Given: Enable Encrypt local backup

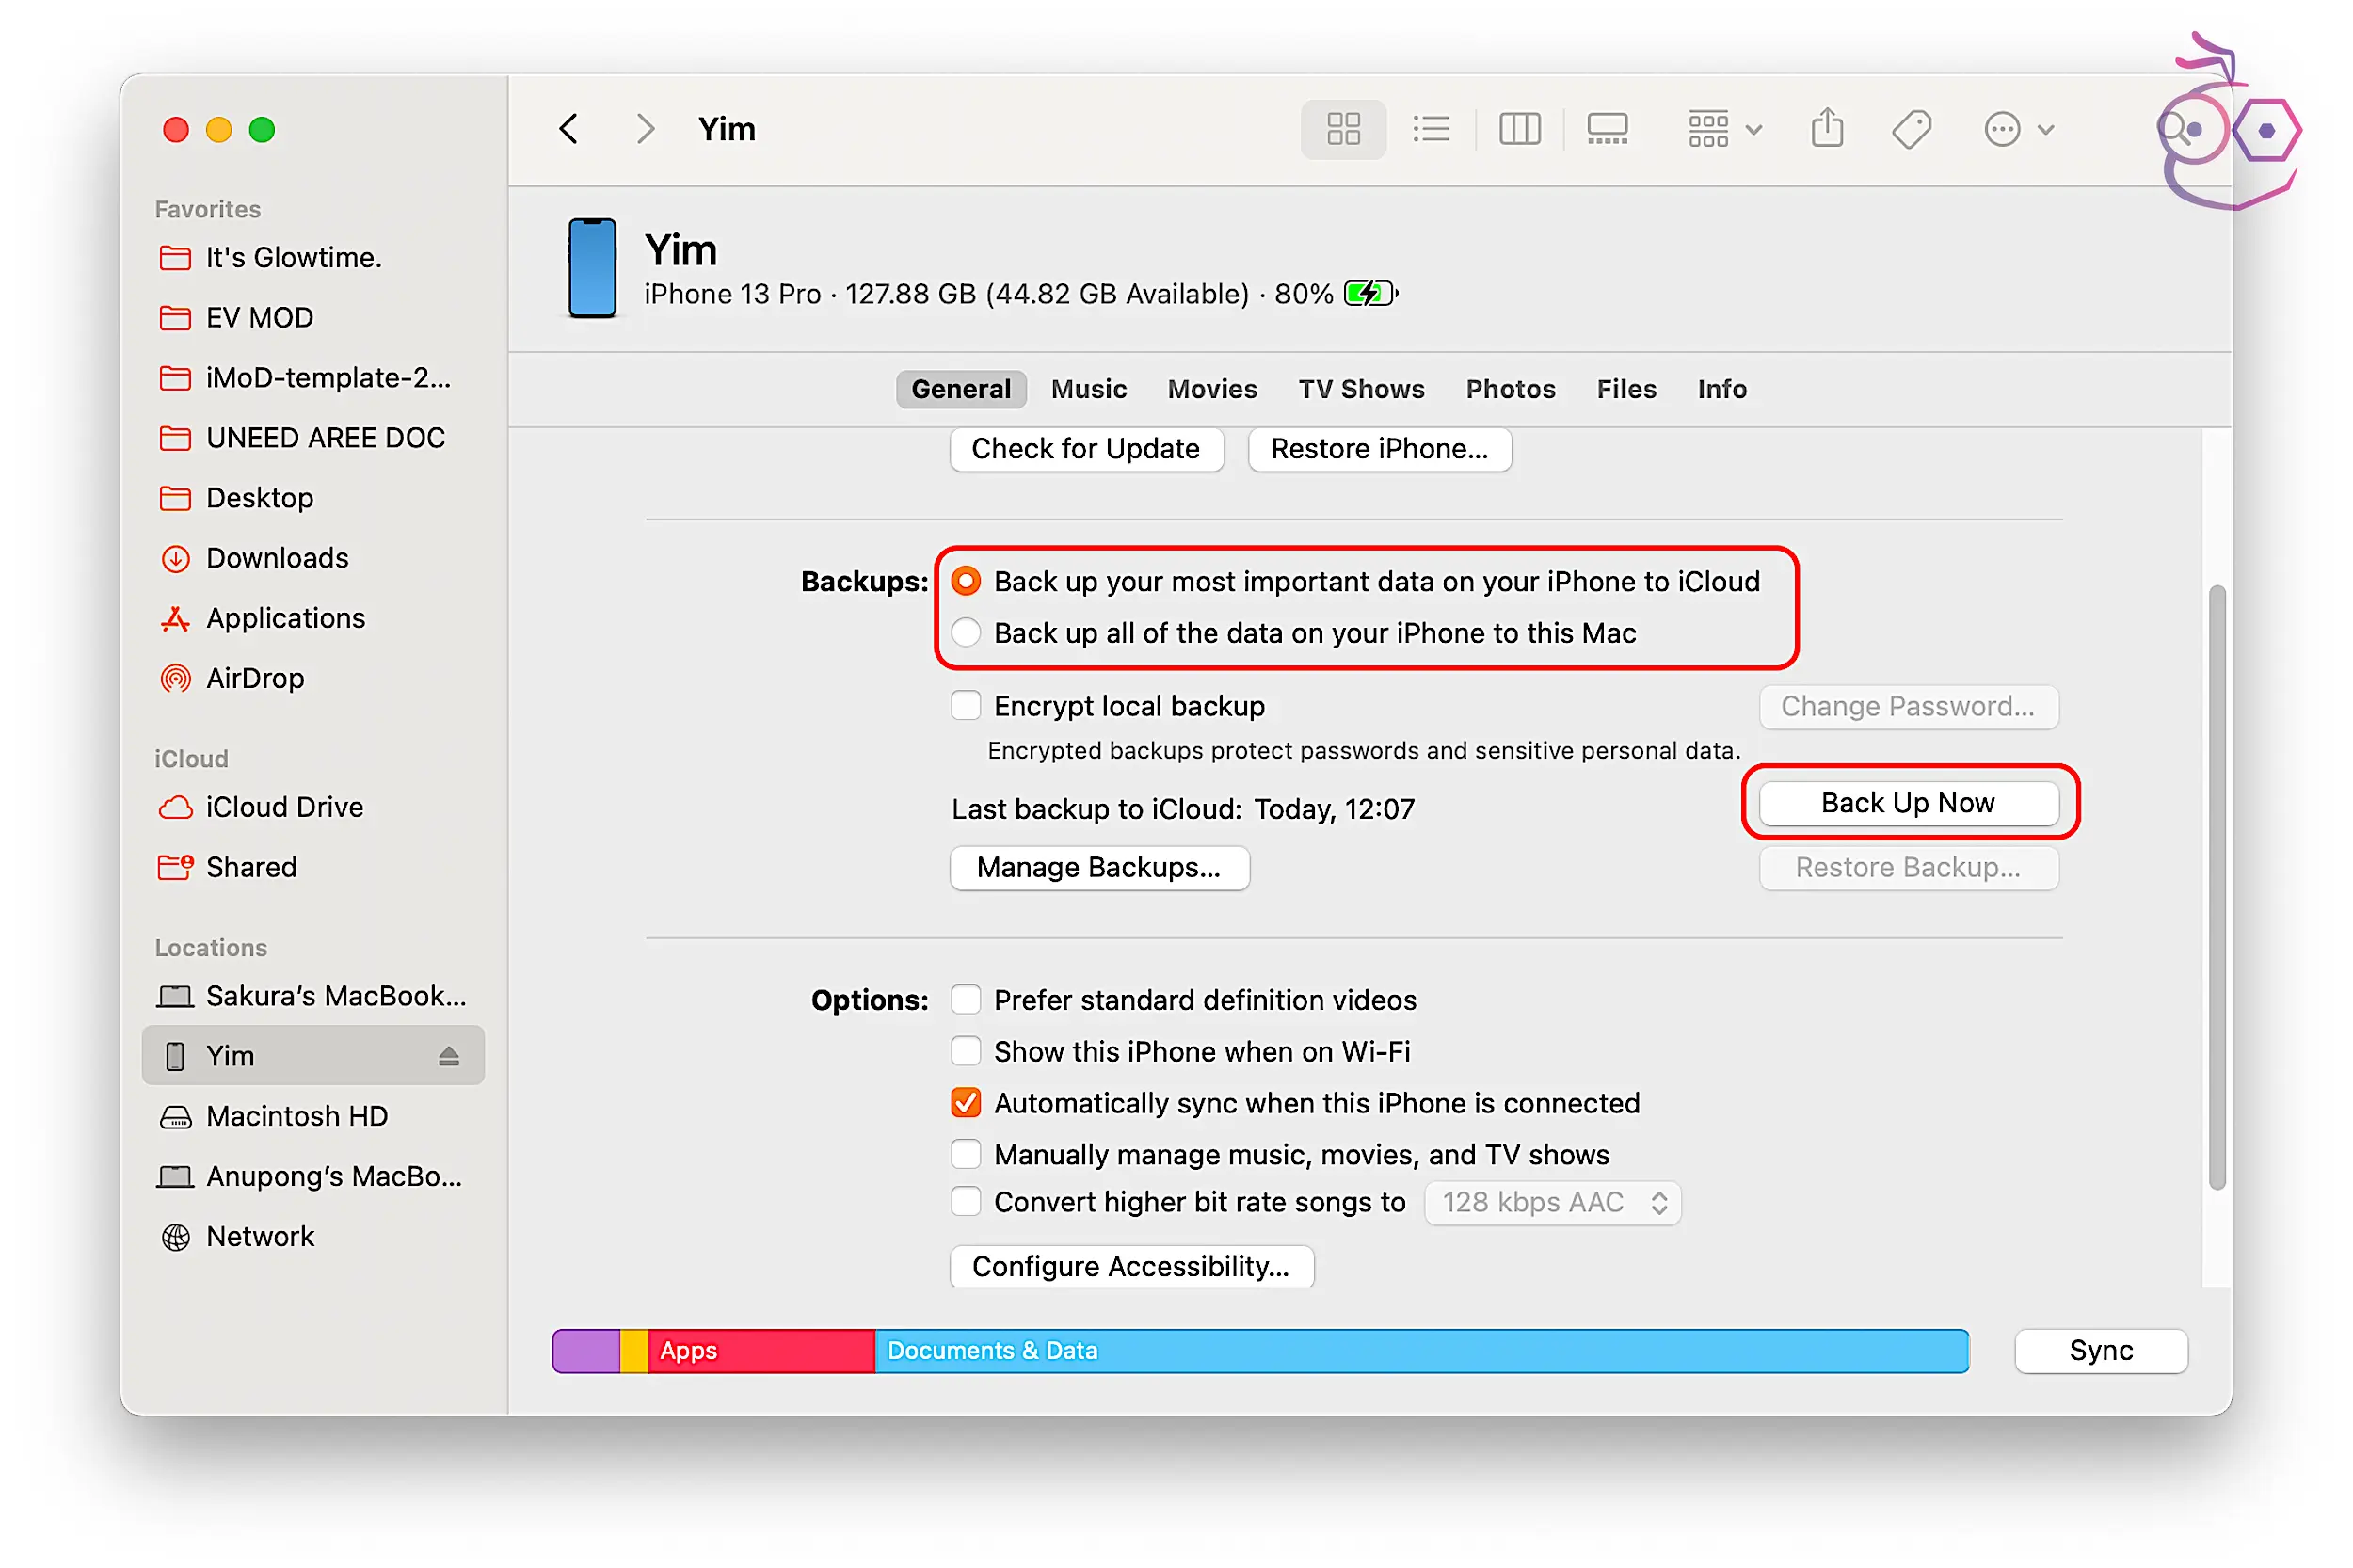Looking at the screenshot, I should (x=966, y=706).
